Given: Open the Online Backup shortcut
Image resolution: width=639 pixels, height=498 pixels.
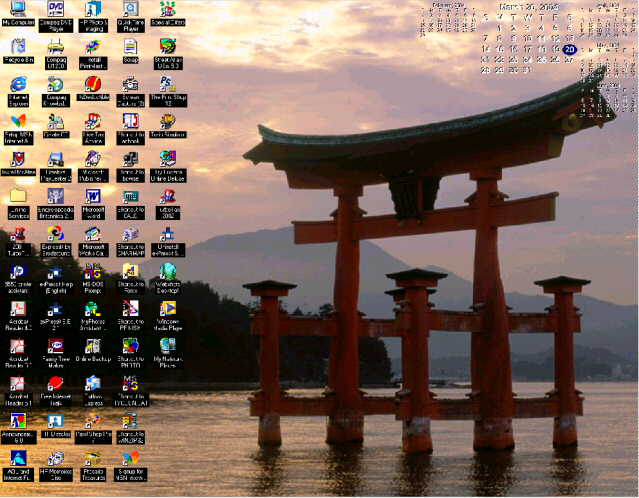Looking at the screenshot, I should (x=92, y=346).
